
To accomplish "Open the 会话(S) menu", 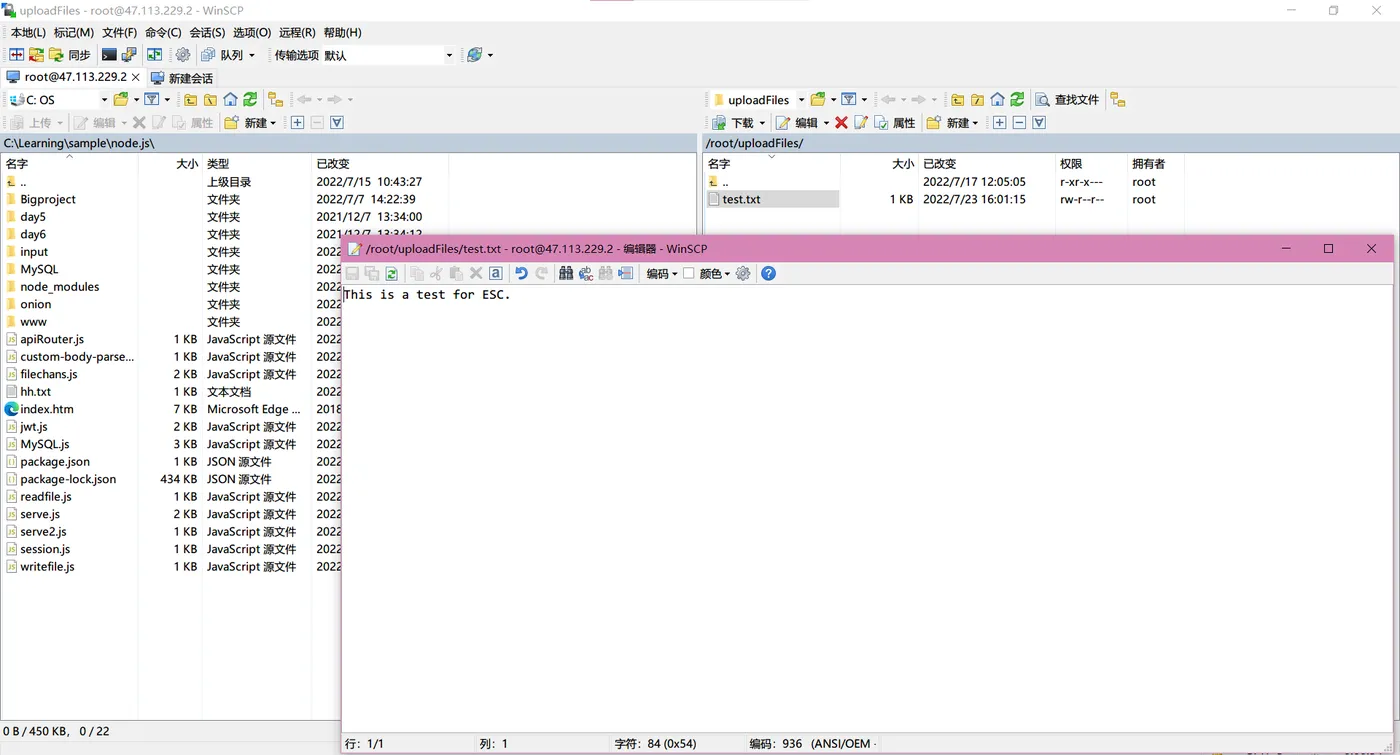I will [x=207, y=32].
